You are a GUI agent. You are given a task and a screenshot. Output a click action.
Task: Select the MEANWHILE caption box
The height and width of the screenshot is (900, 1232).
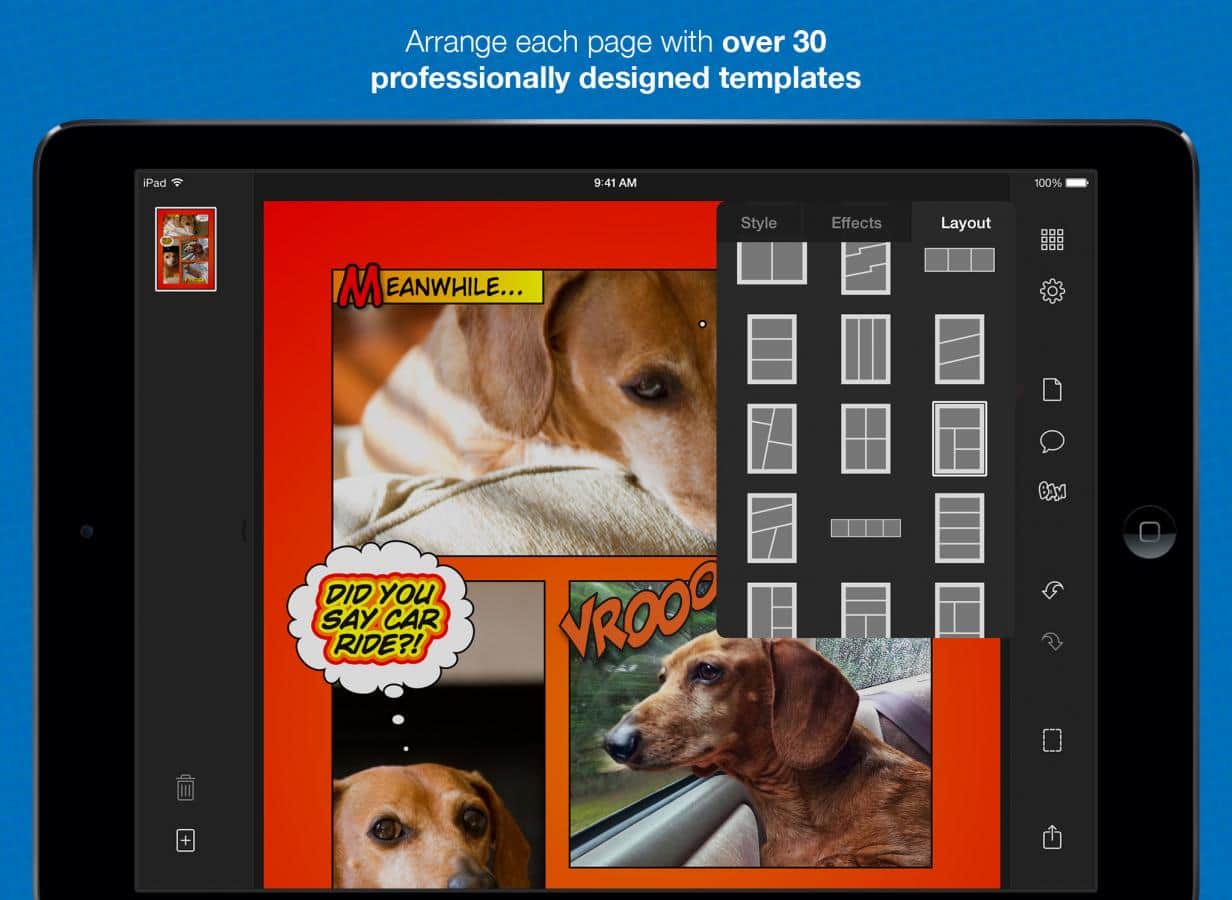[438, 287]
